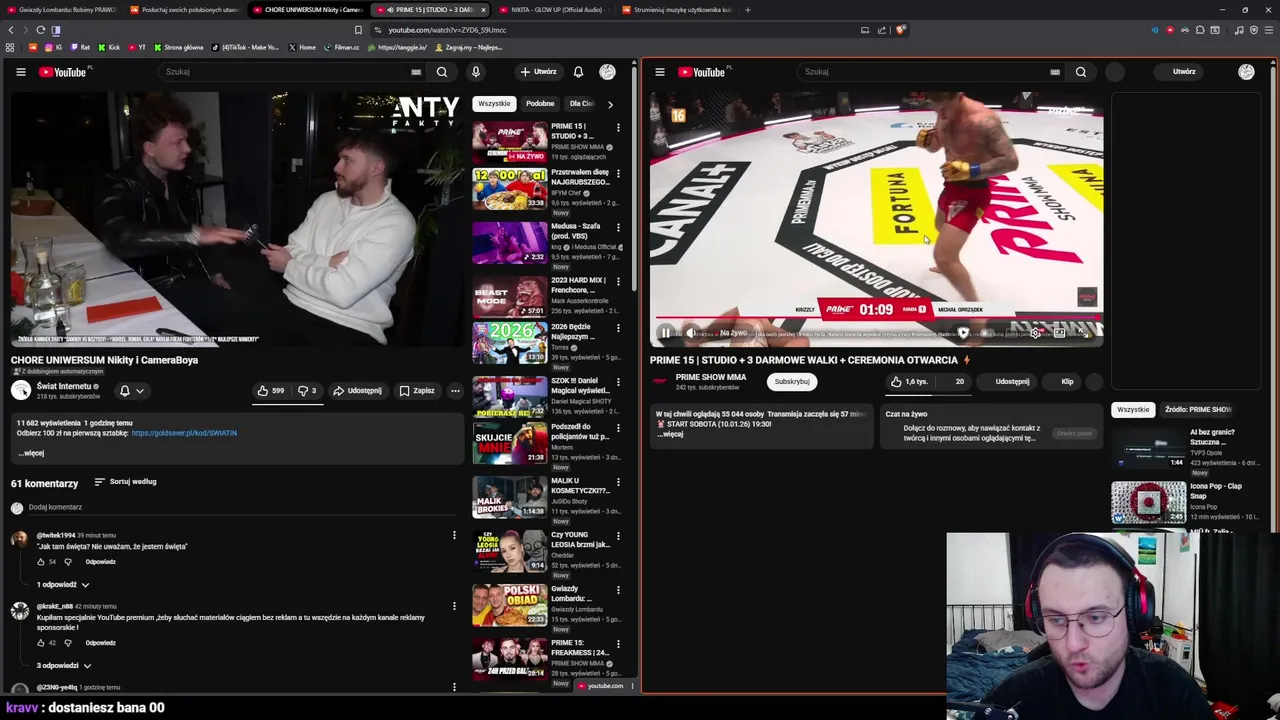Open guide menu in right YouTube window
The height and width of the screenshot is (720, 1280).
tap(660, 72)
